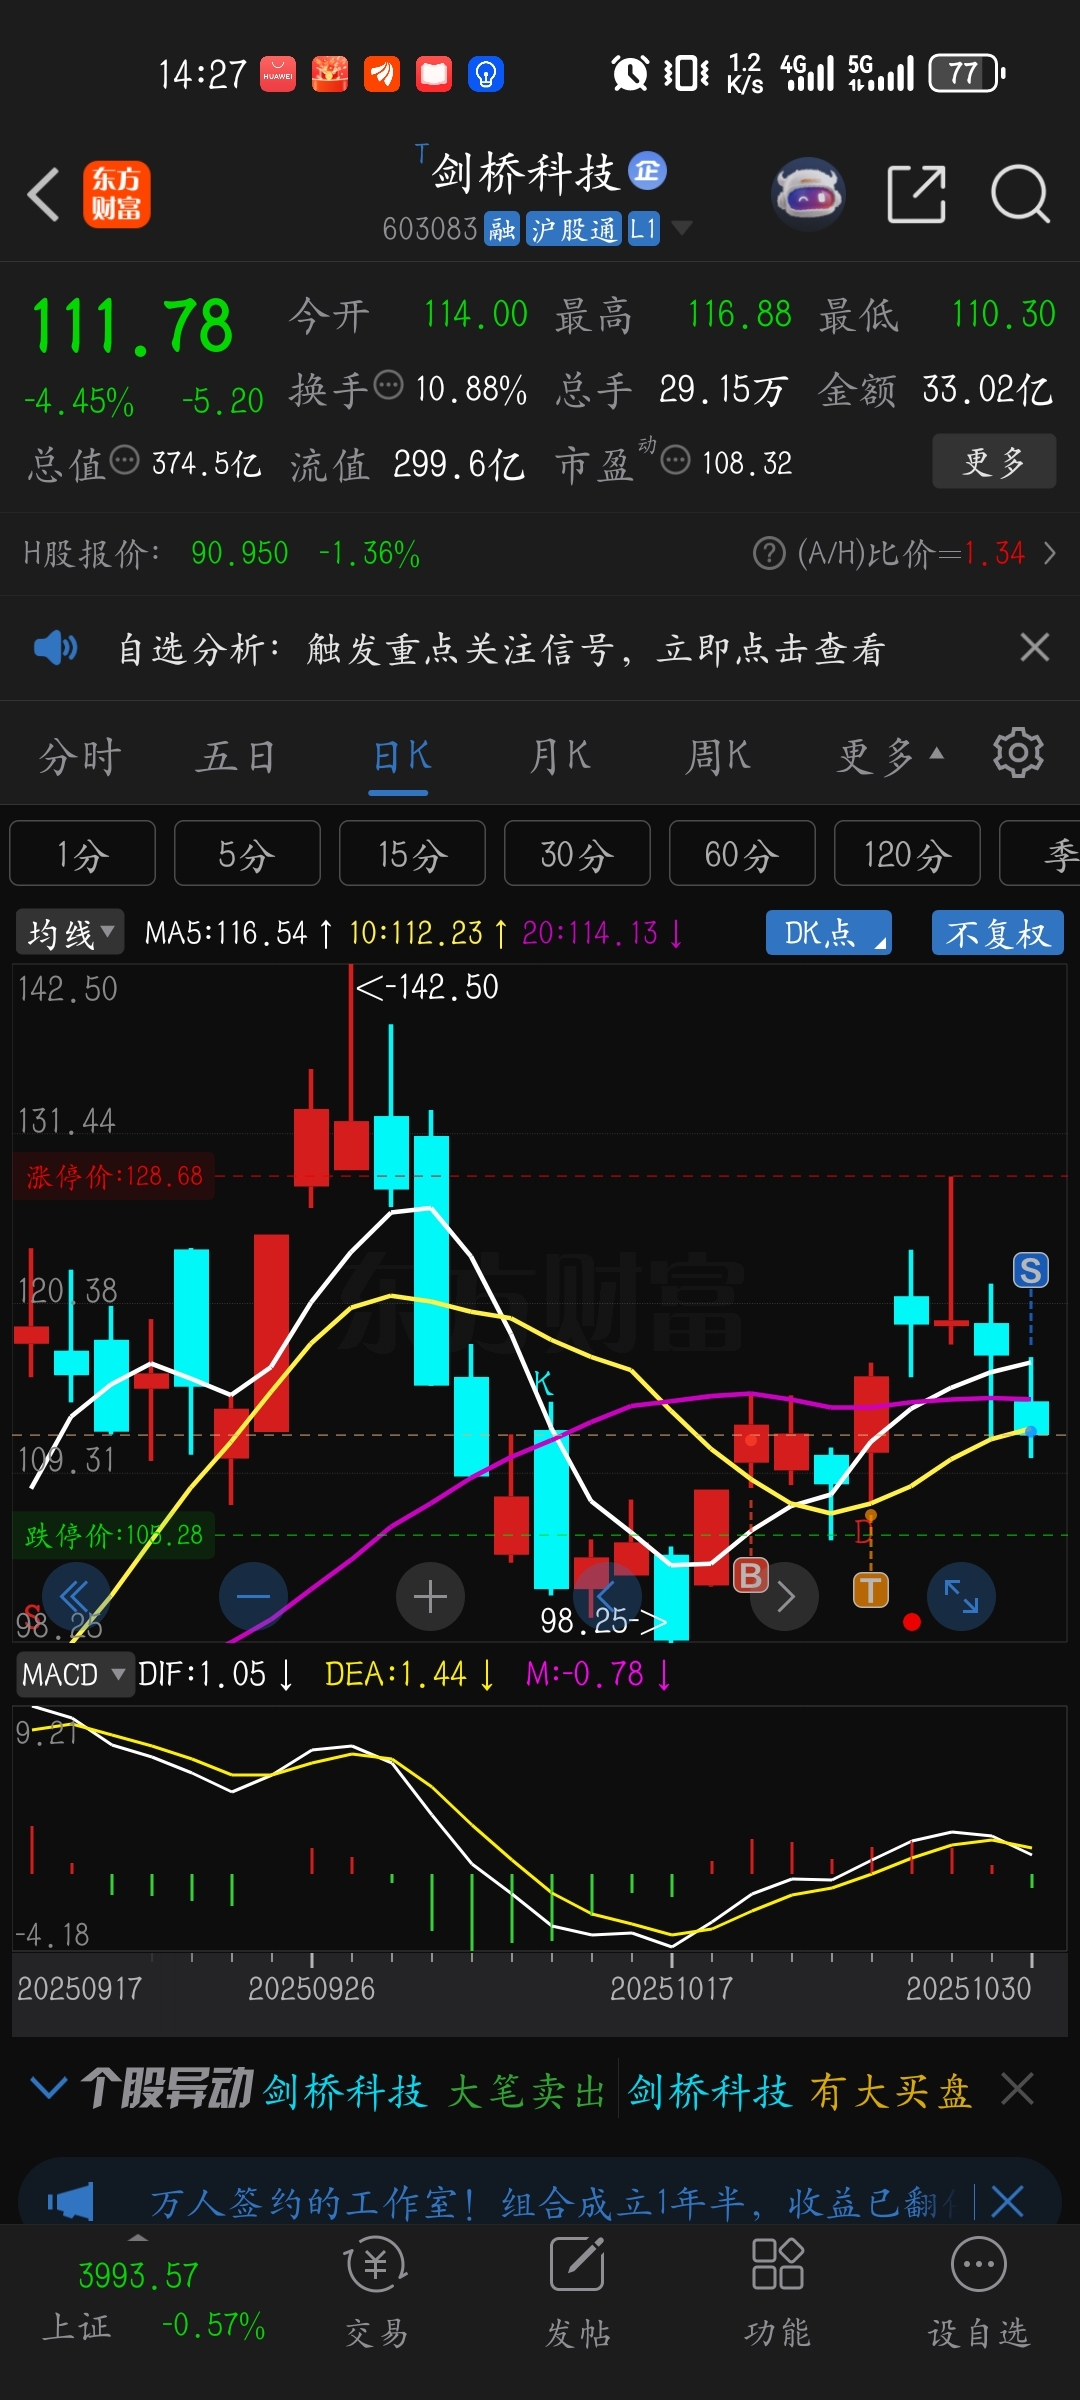1080x2400 pixels.
Task: Share the stock page via export icon
Action: point(916,193)
